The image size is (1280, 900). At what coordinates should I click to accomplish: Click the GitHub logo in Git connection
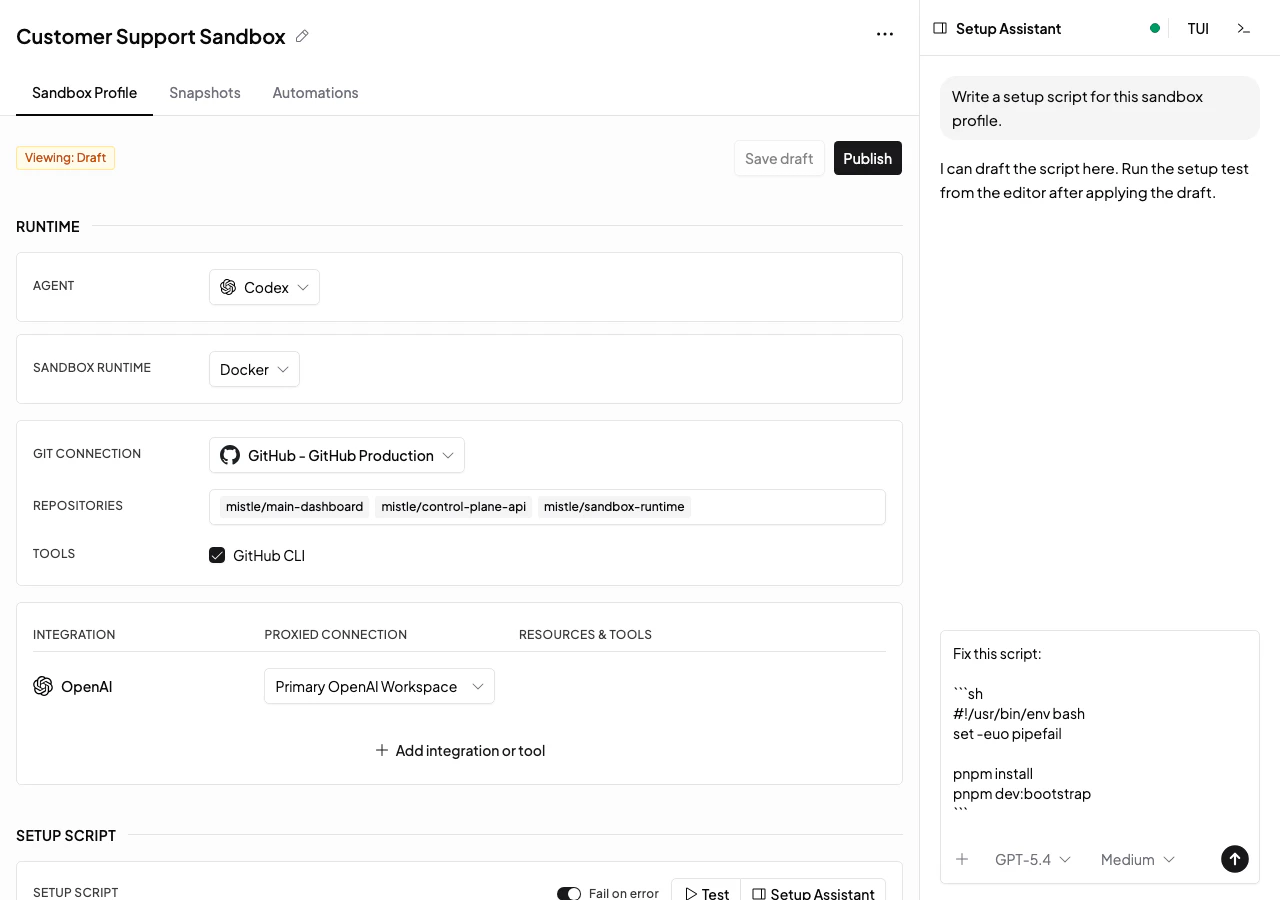(x=230, y=455)
